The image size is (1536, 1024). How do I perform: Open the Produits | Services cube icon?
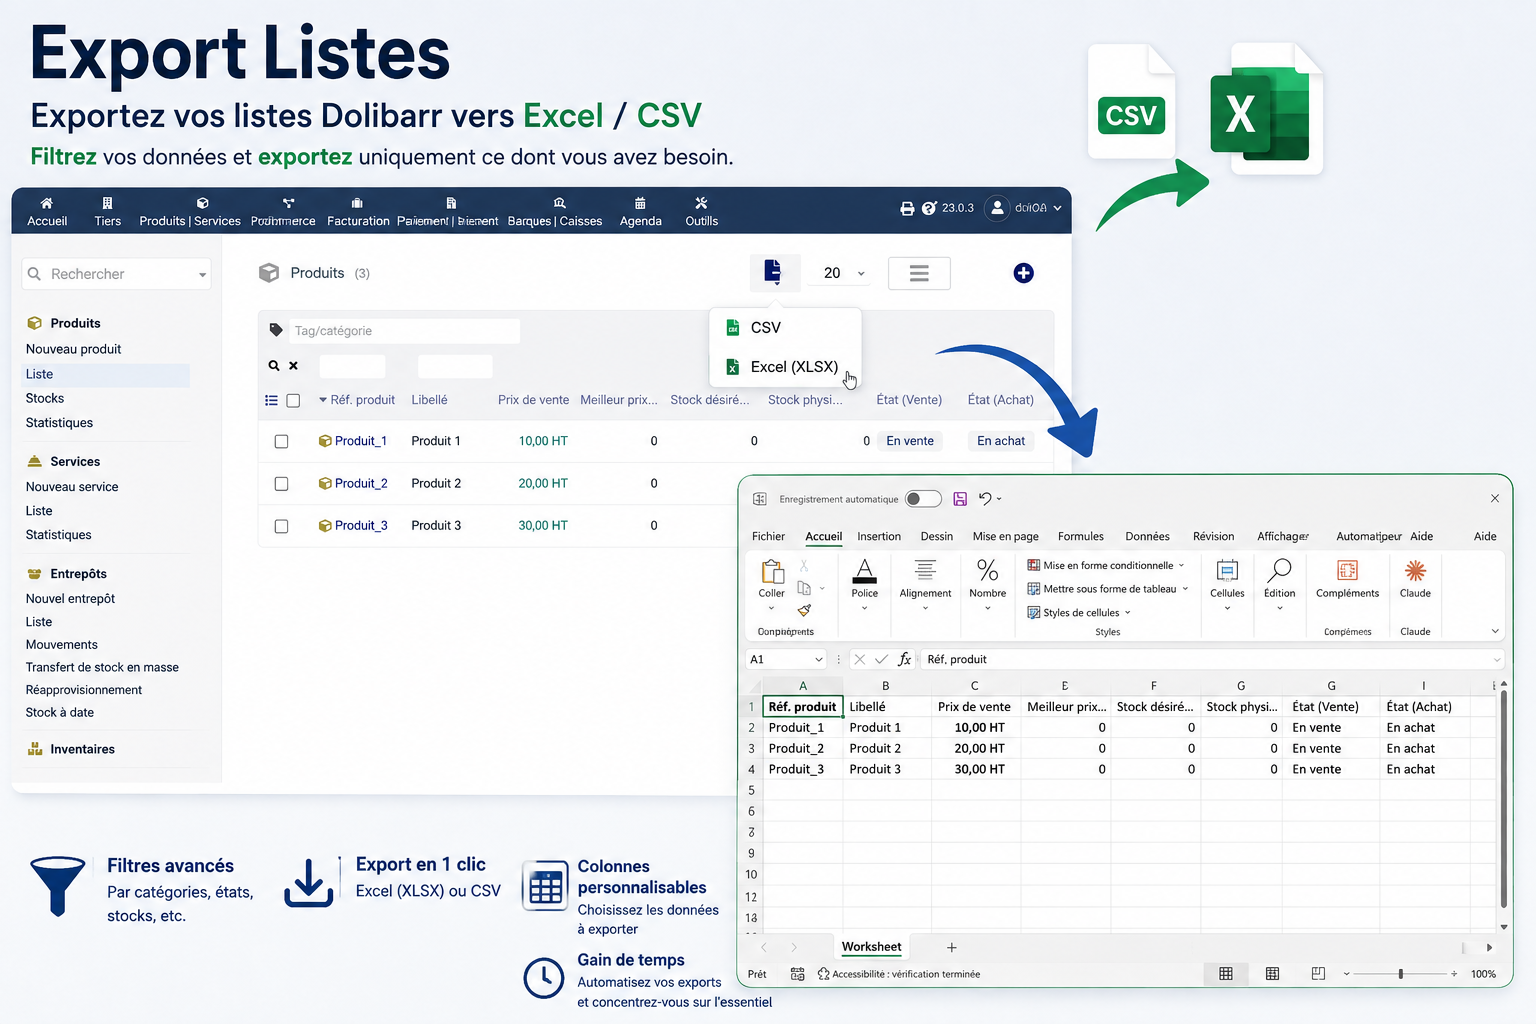[x=203, y=203]
